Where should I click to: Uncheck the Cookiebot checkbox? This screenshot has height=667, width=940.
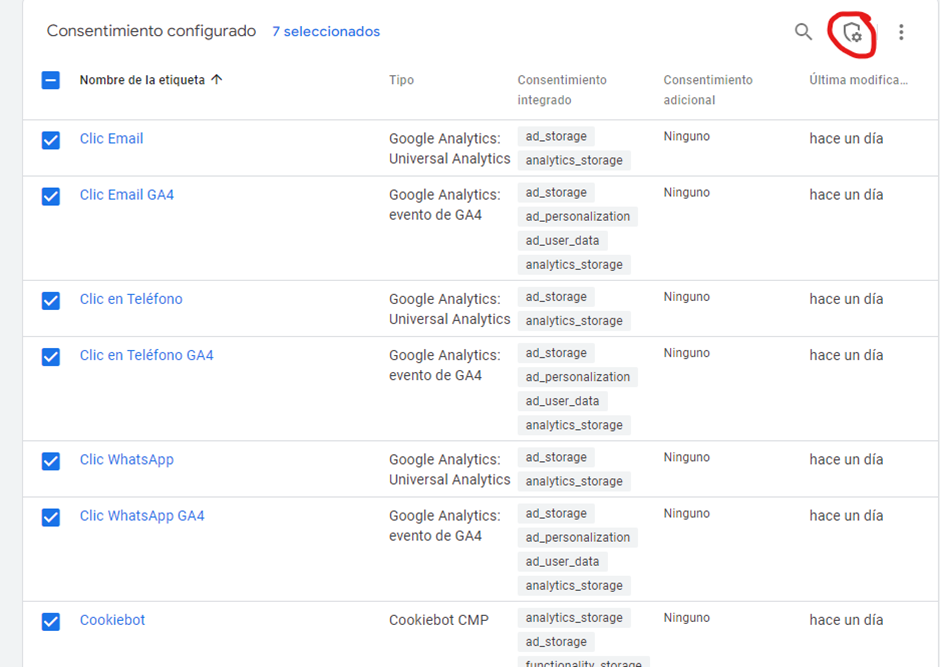pos(51,621)
